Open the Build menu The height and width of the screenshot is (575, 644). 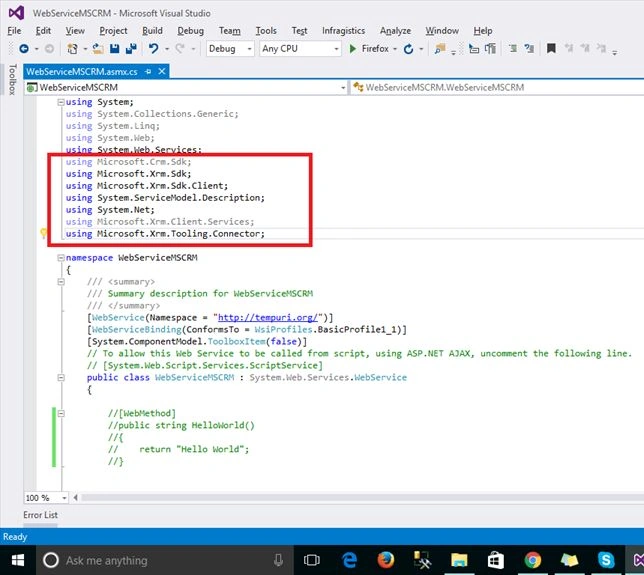[152, 31]
